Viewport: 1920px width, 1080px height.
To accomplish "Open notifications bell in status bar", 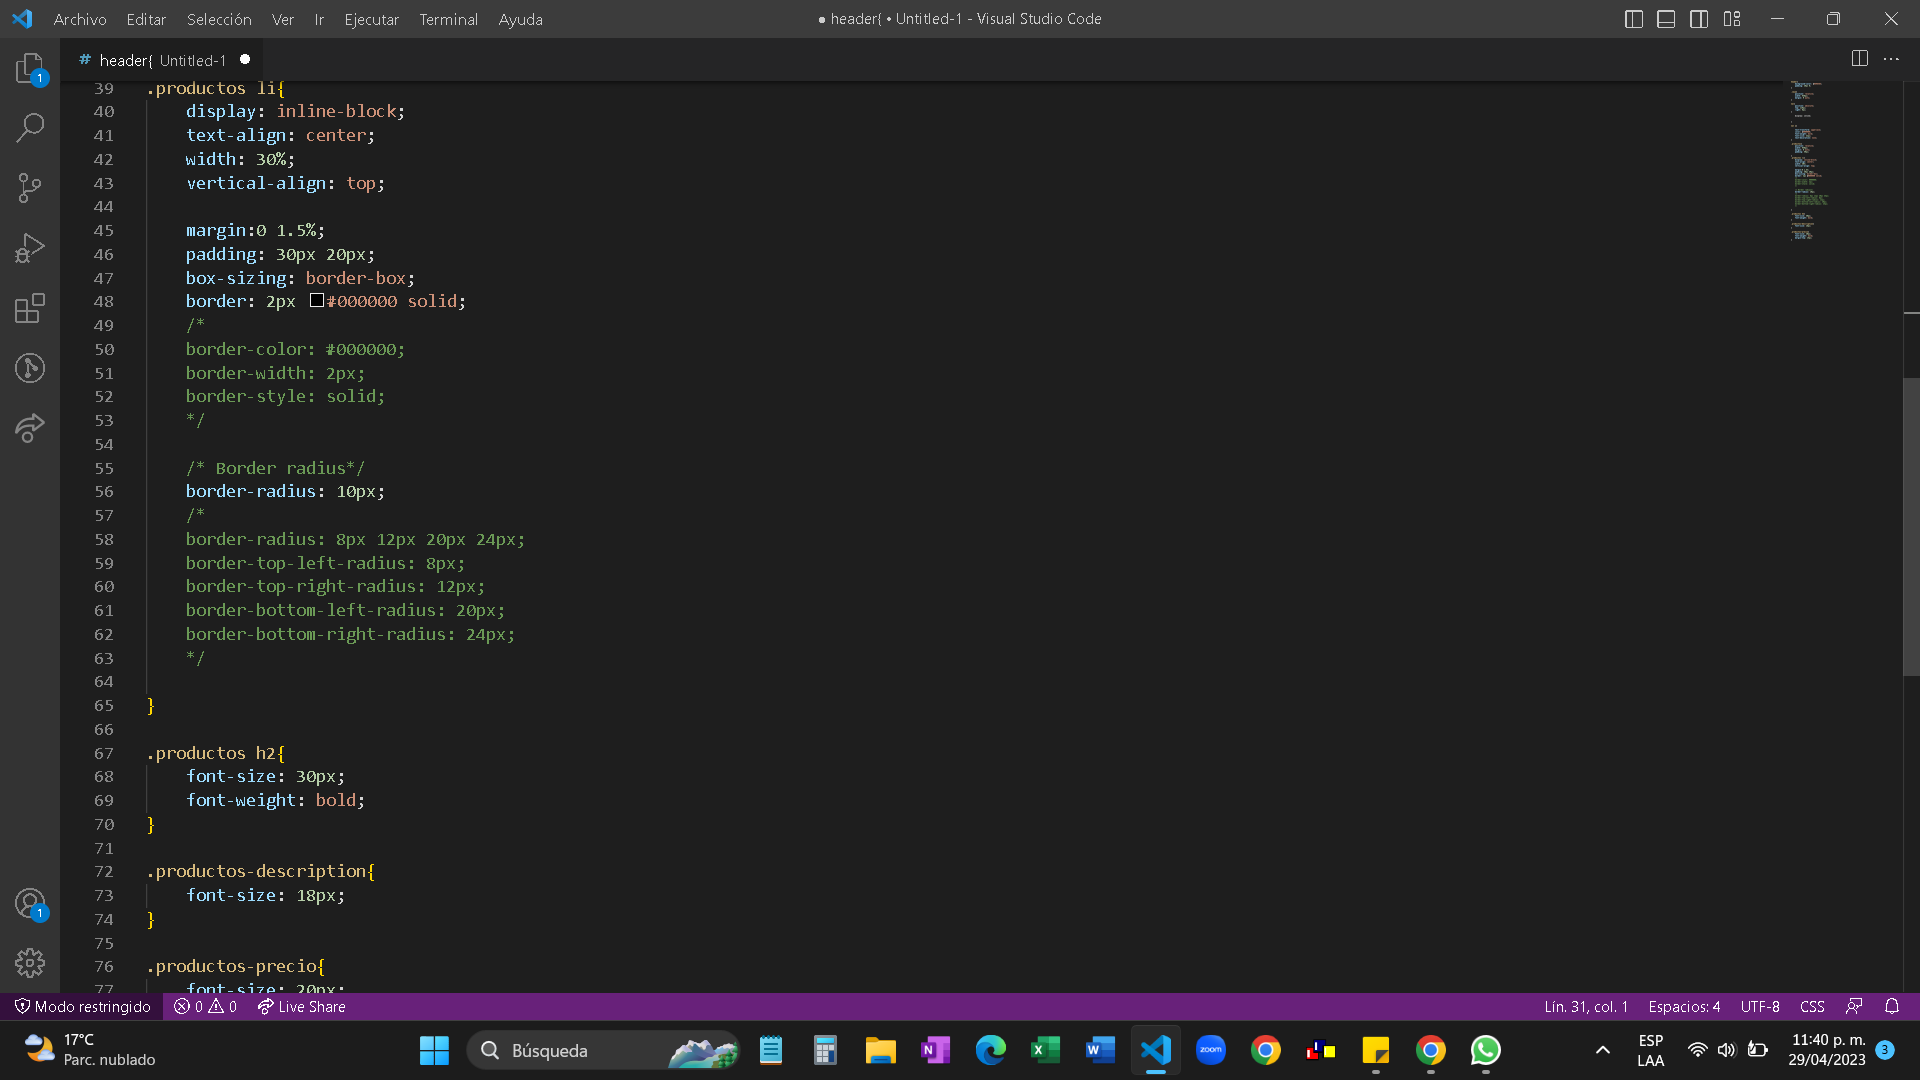I will point(1892,1006).
